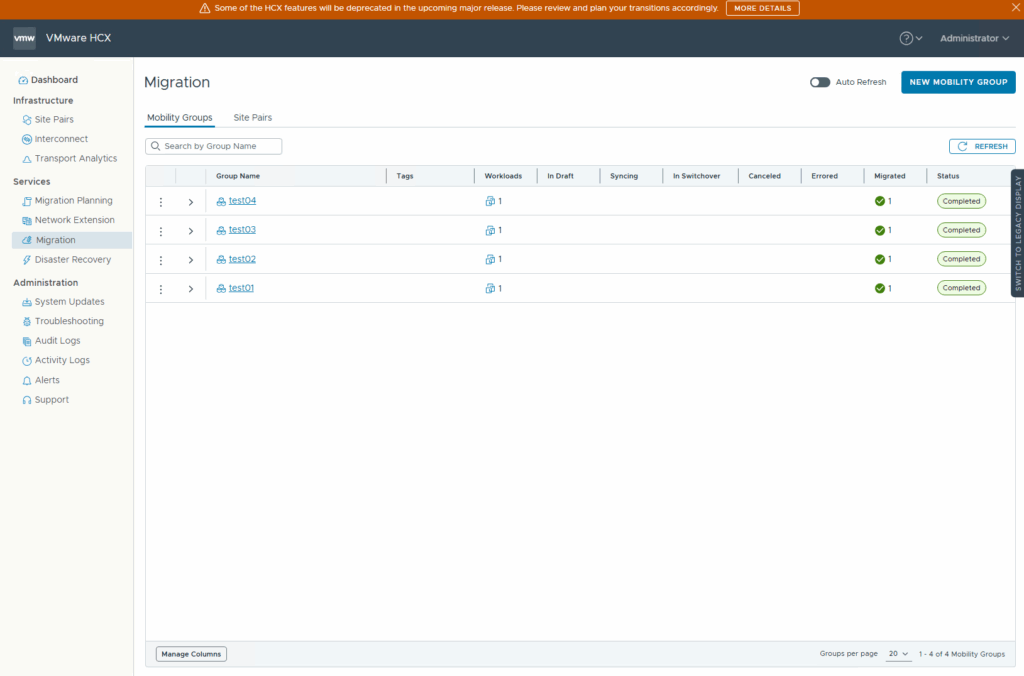Enable the Auto Refresh toggle

(x=820, y=82)
